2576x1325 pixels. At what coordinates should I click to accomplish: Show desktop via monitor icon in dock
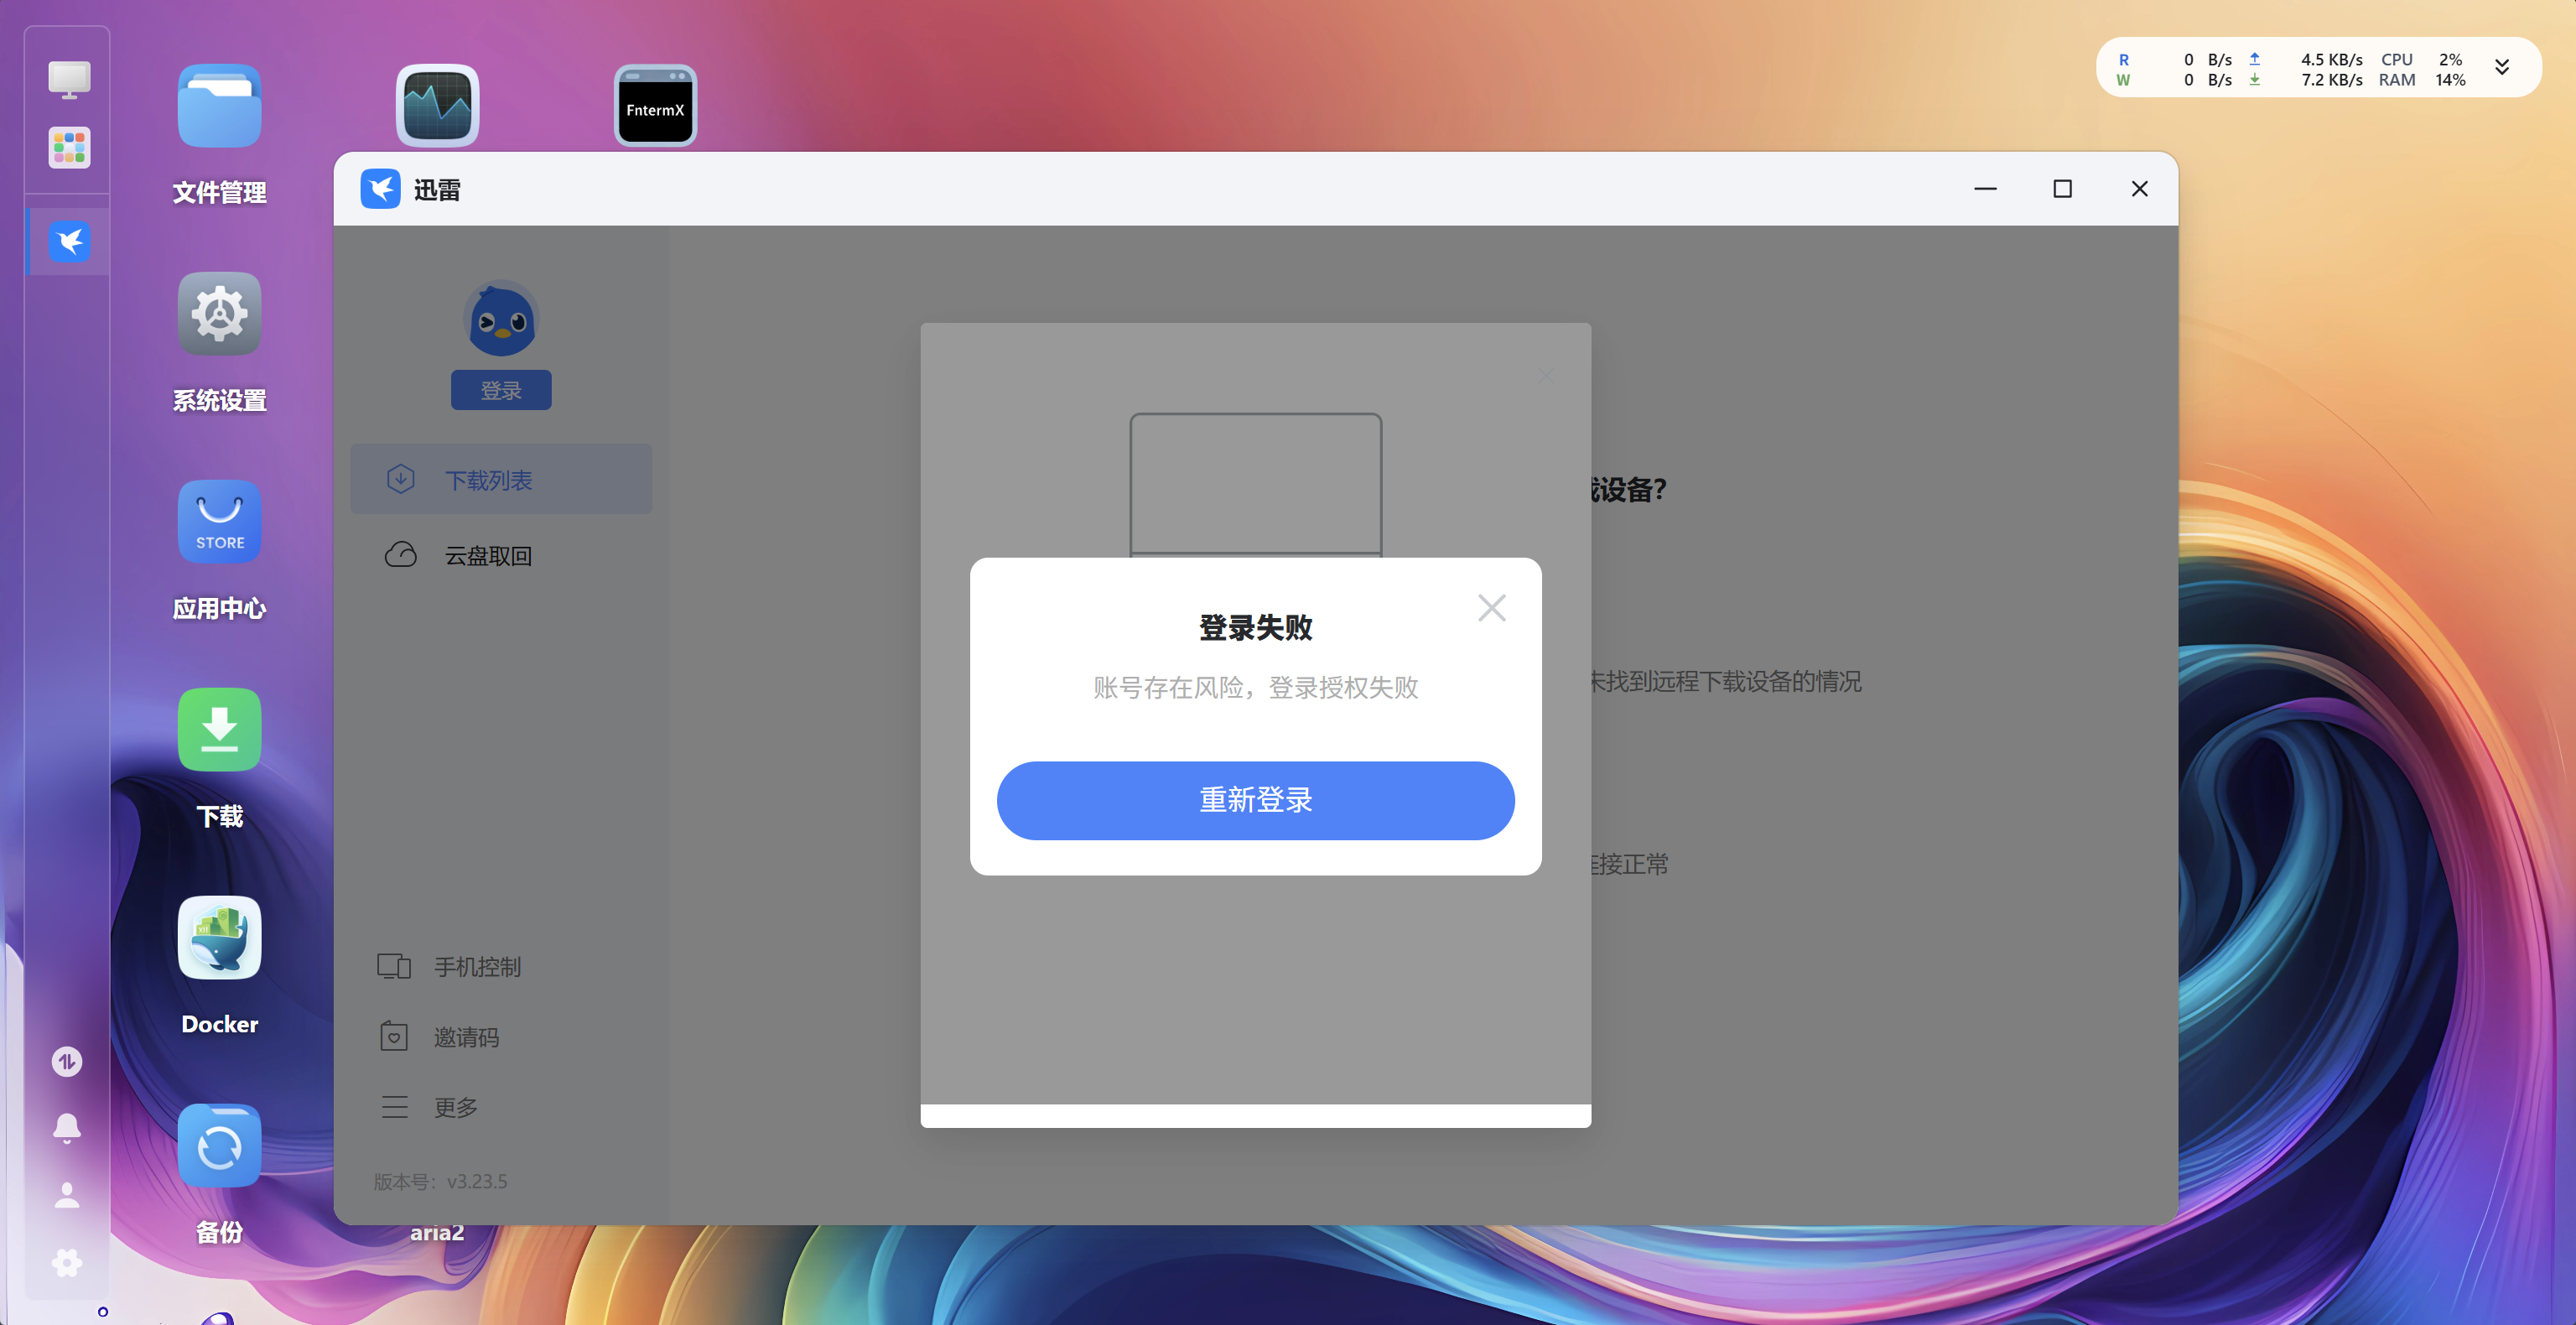[x=69, y=79]
